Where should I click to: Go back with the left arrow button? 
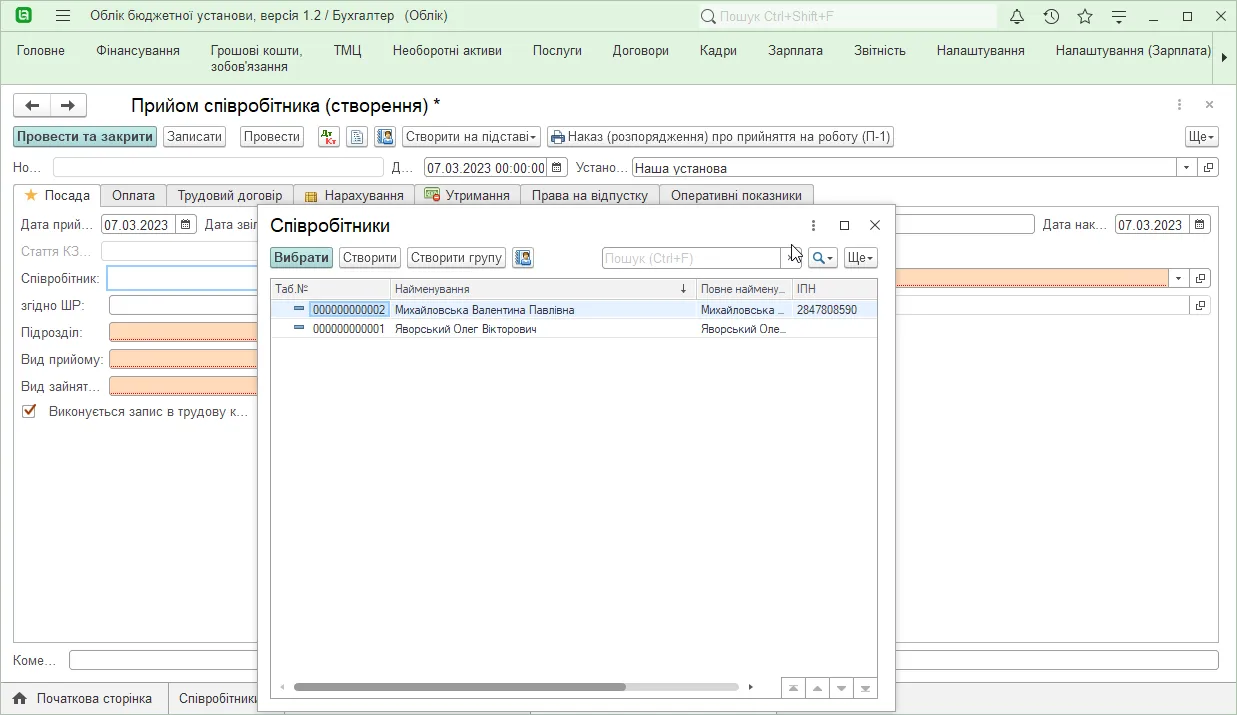(32, 105)
